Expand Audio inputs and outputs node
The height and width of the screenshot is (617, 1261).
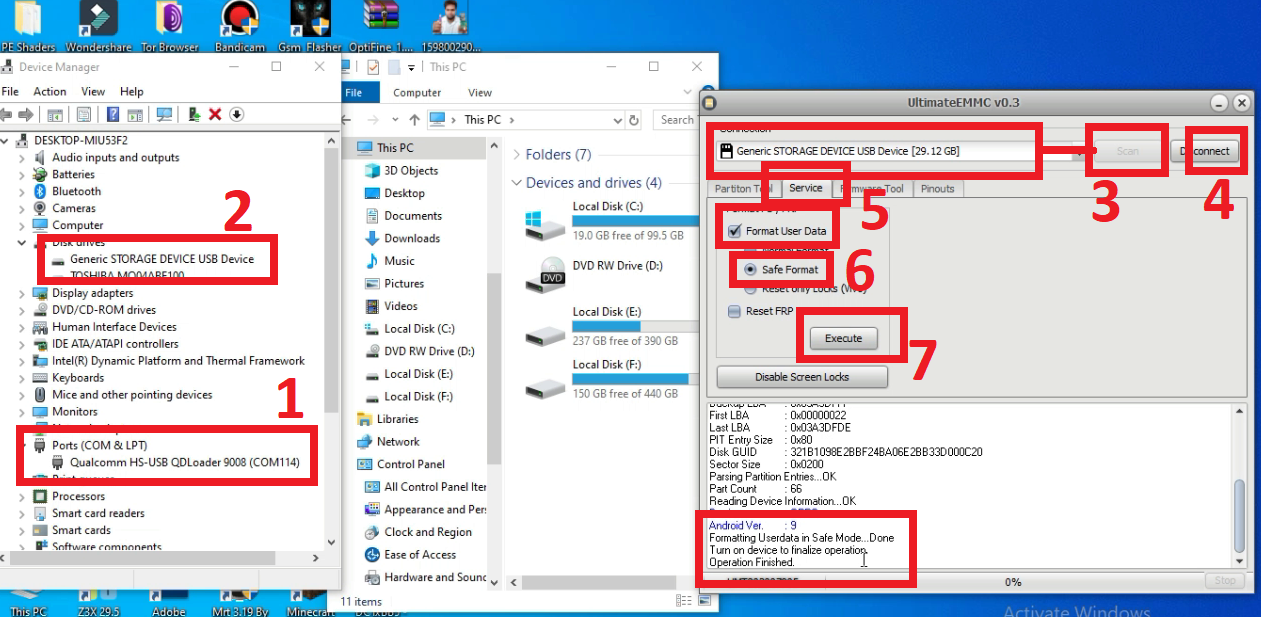[22, 158]
